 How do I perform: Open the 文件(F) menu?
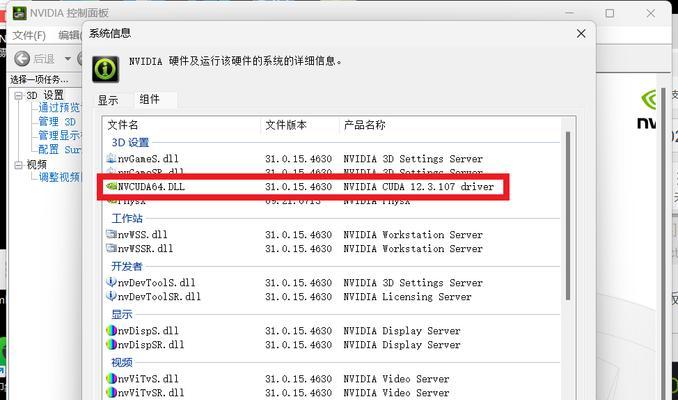tap(29, 35)
